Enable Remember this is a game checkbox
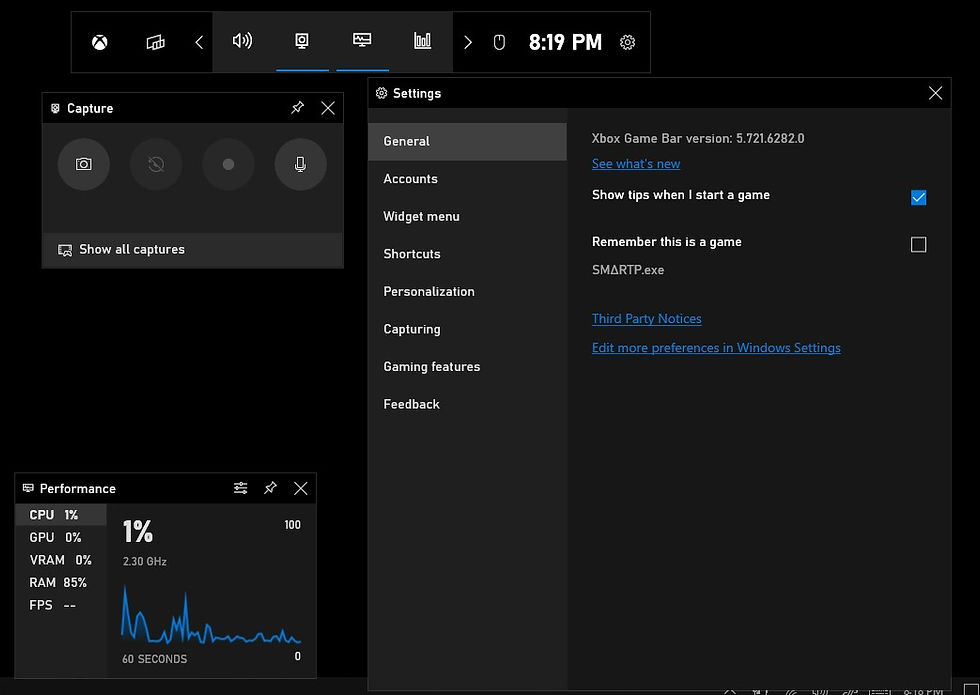 (919, 244)
